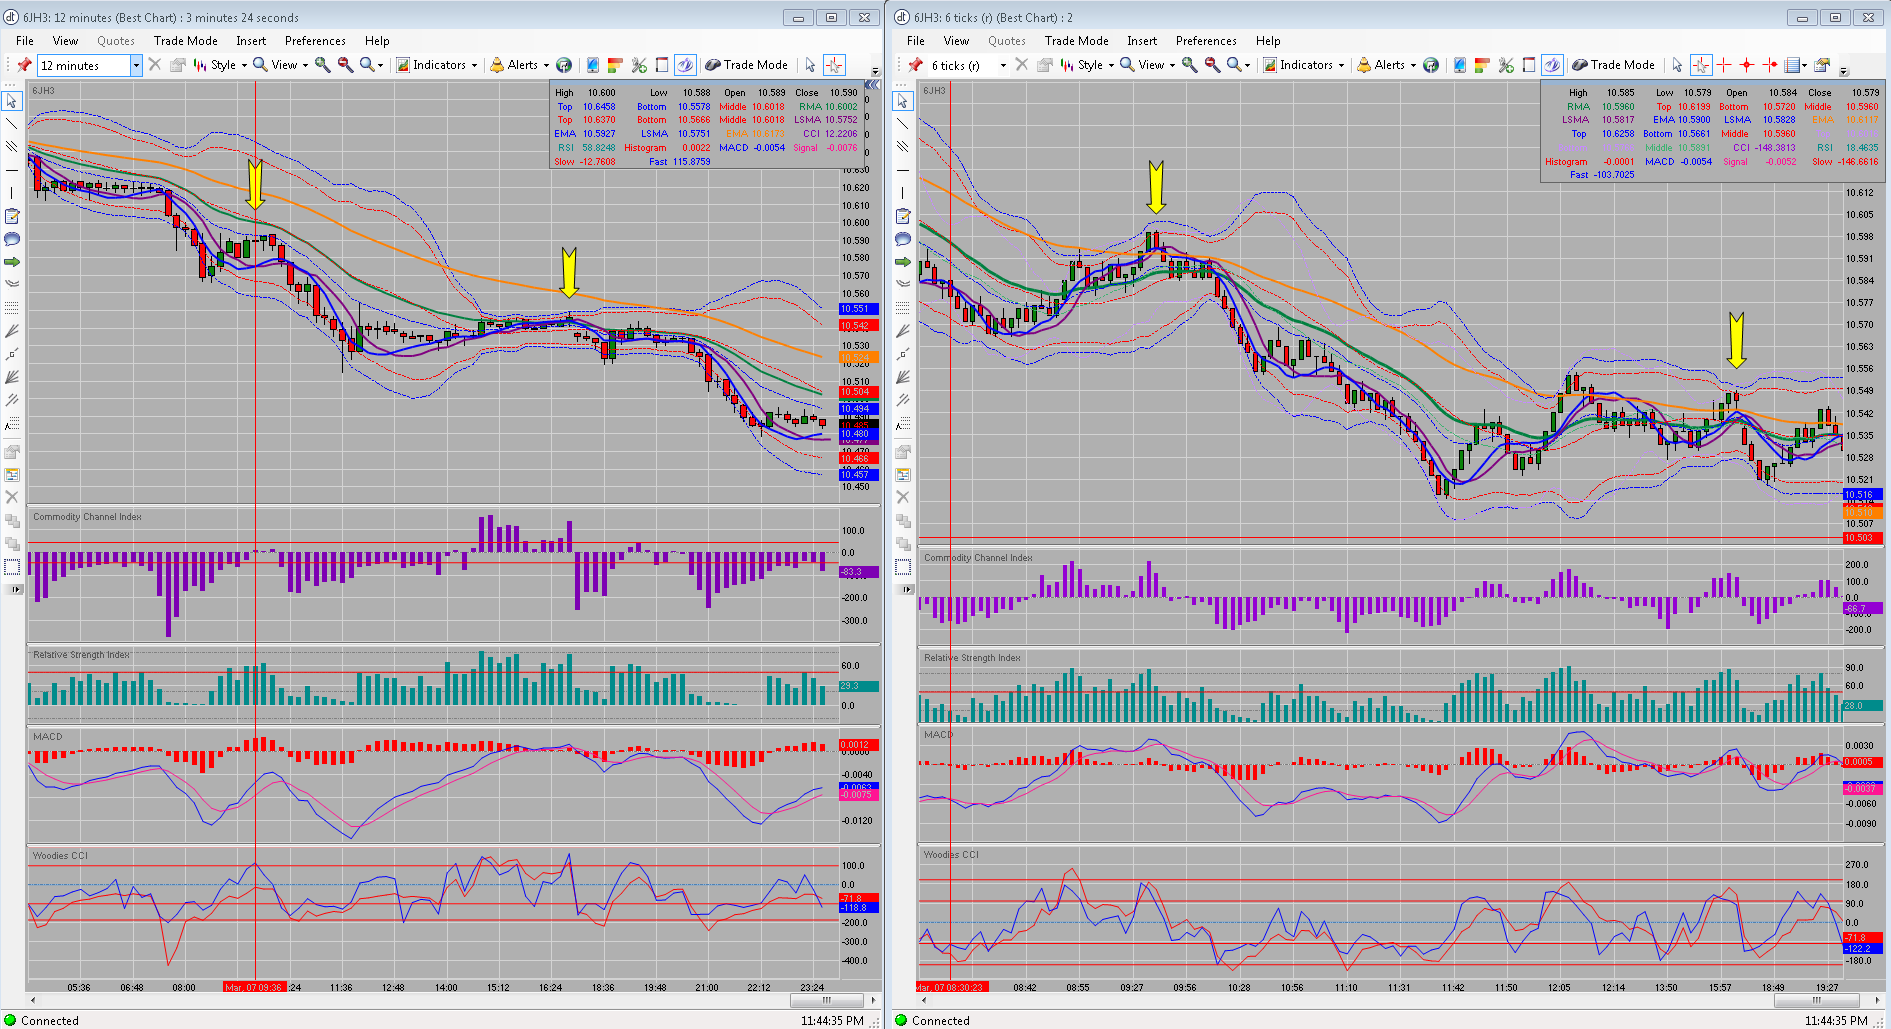Image resolution: width=1891 pixels, height=1029 pixels.
Task: Click the zoom in magnifier in left chart
Action: click(322, 65)
